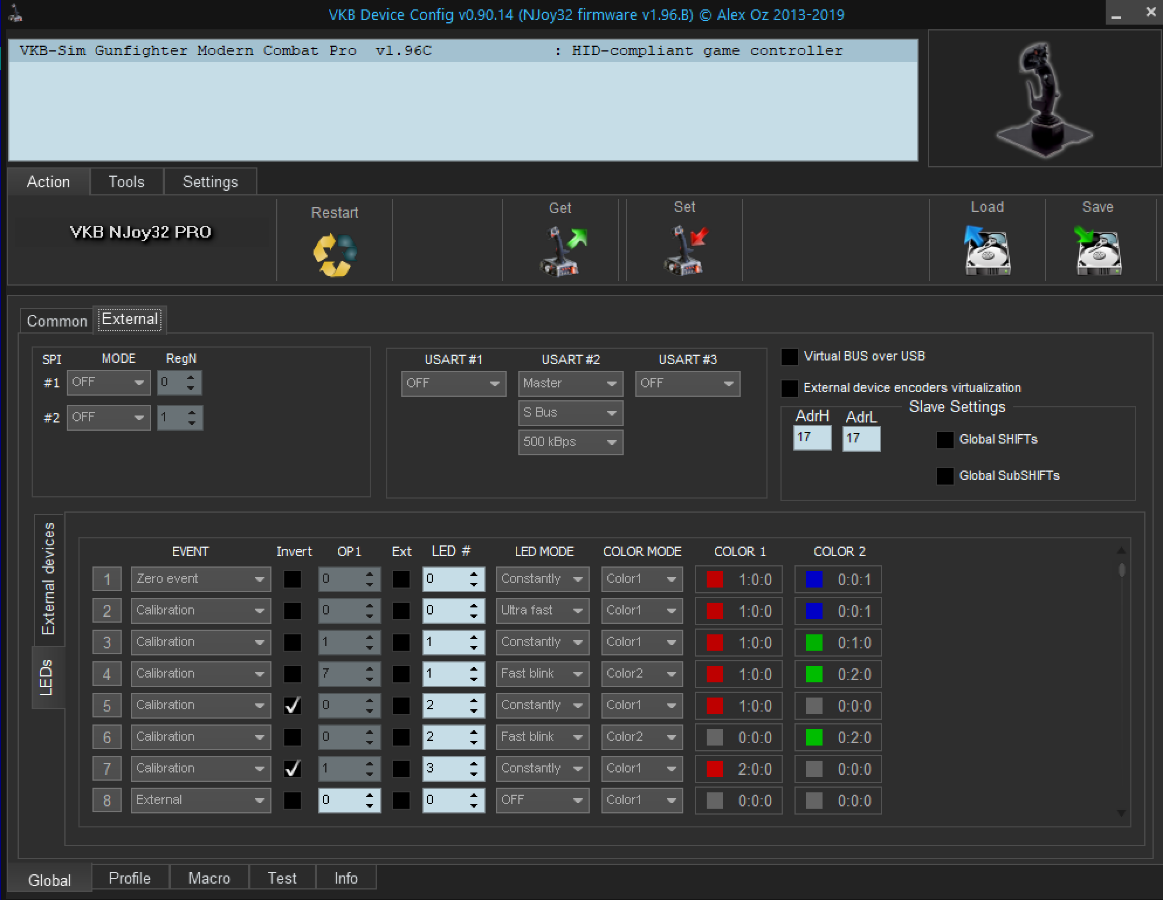This screenshot has width=1163, height=900.
Task: Click the Load disk icon
Action: pyautogui.click(x=986, y=251)
